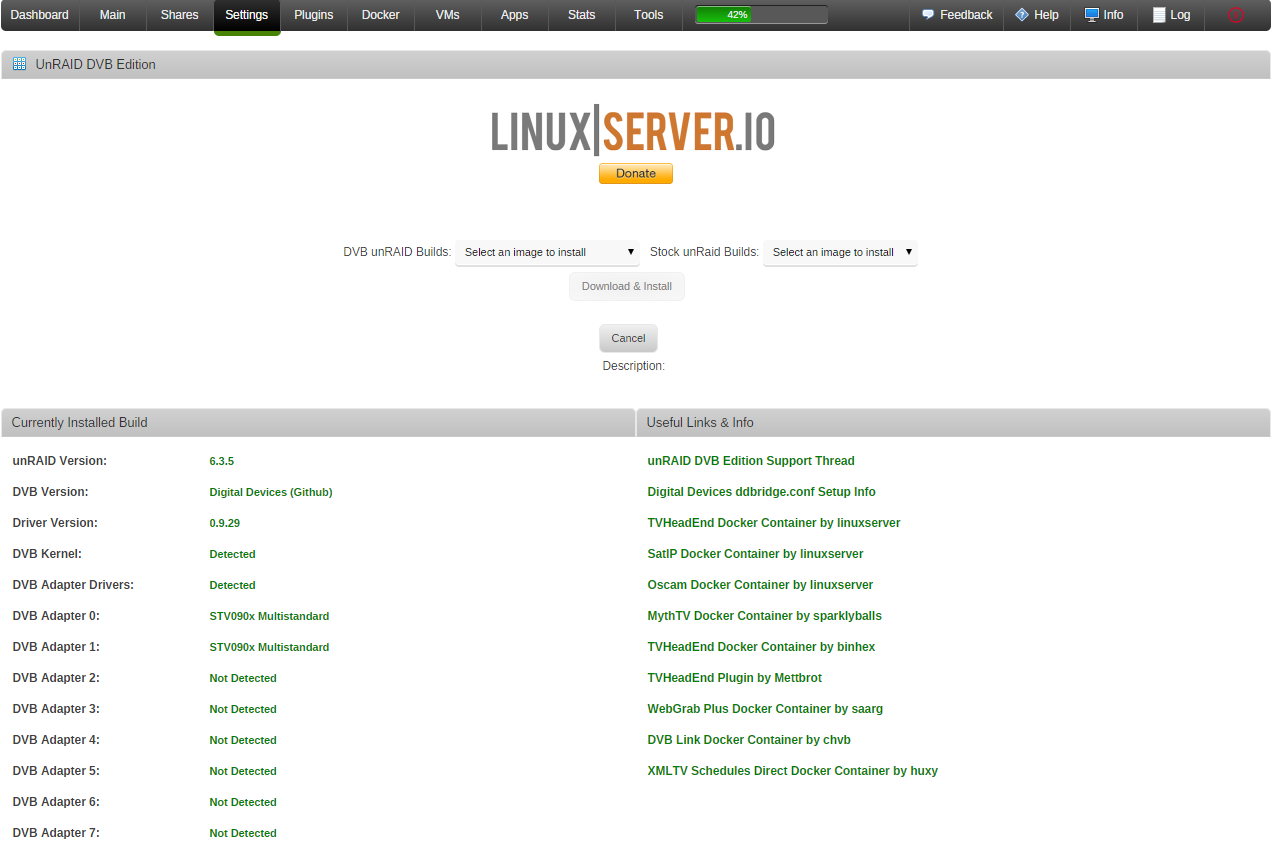The image size is (1272, 848).
Task: Open Digital Devices ddbridge.conf Setup Info link
Action: (762, 492)
